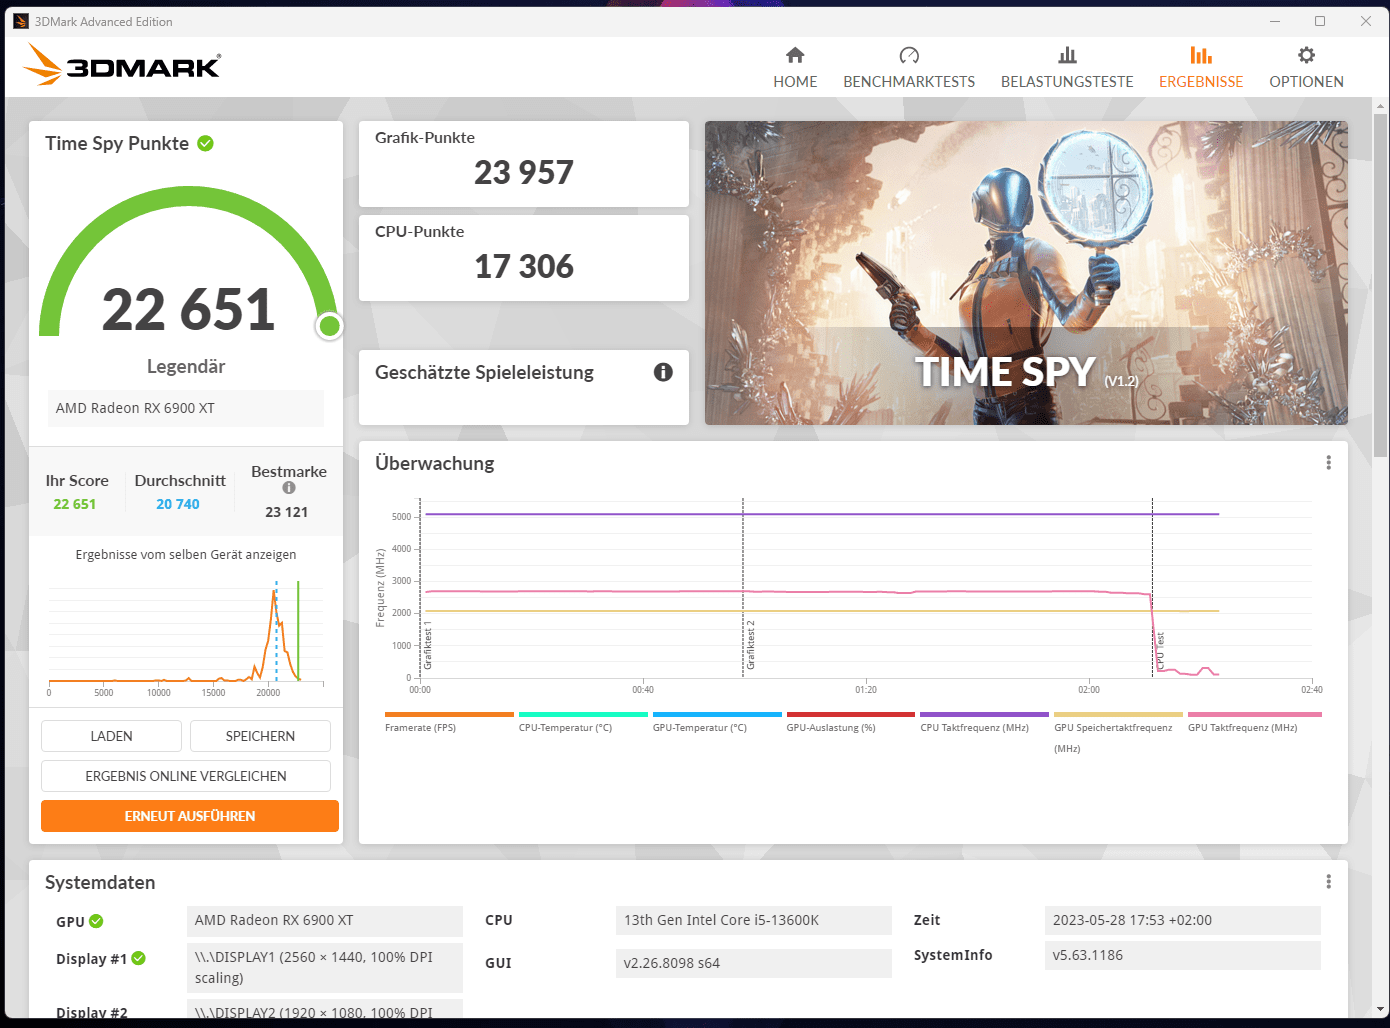The width and height of the screenshot is (1390, 1028).
Task: Go to BENCHMARKTESTS tab
Action: click(909, 68)
